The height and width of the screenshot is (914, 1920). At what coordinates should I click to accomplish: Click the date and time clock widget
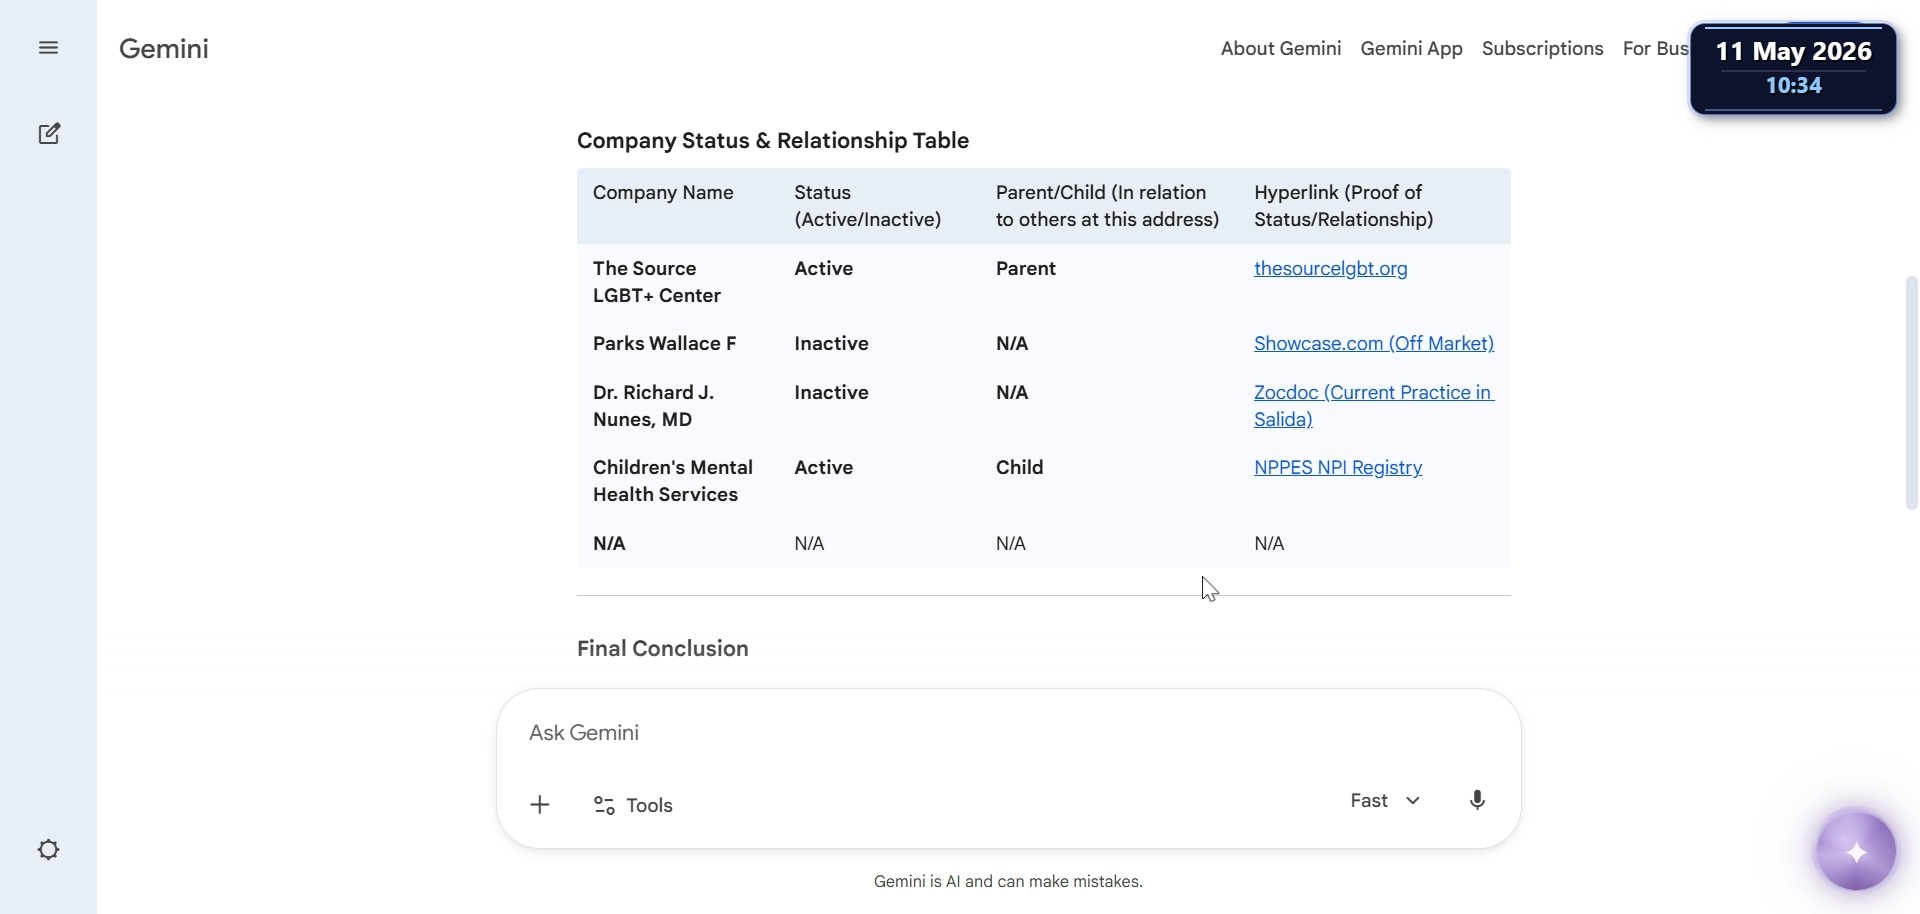(x=1794, y=68)
